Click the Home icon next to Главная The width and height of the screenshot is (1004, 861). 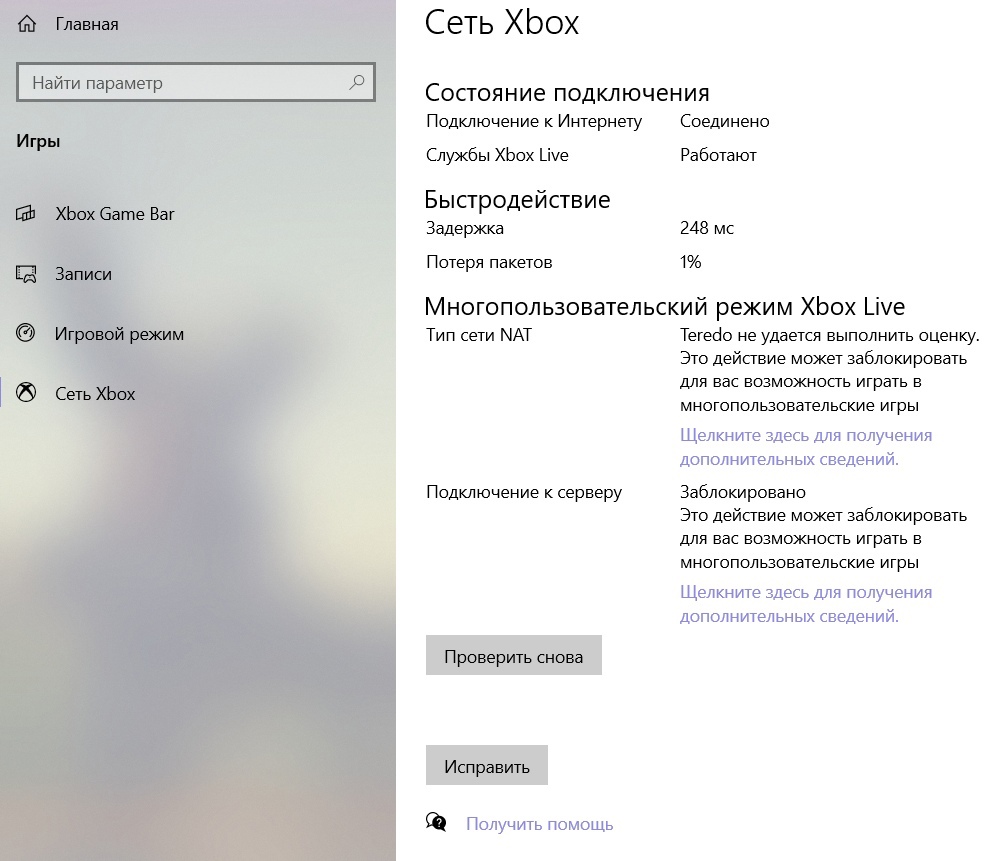[27, 24]
